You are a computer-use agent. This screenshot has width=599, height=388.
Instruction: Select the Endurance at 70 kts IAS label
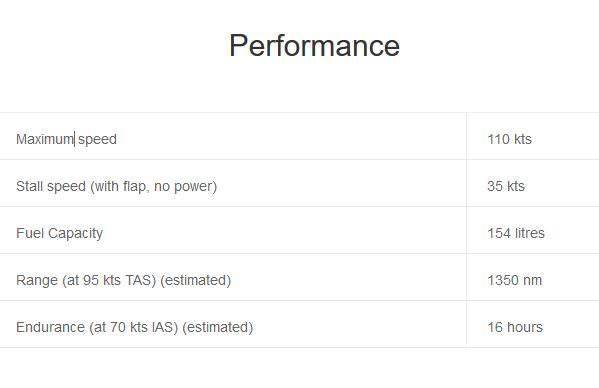[x=134, y=327]
